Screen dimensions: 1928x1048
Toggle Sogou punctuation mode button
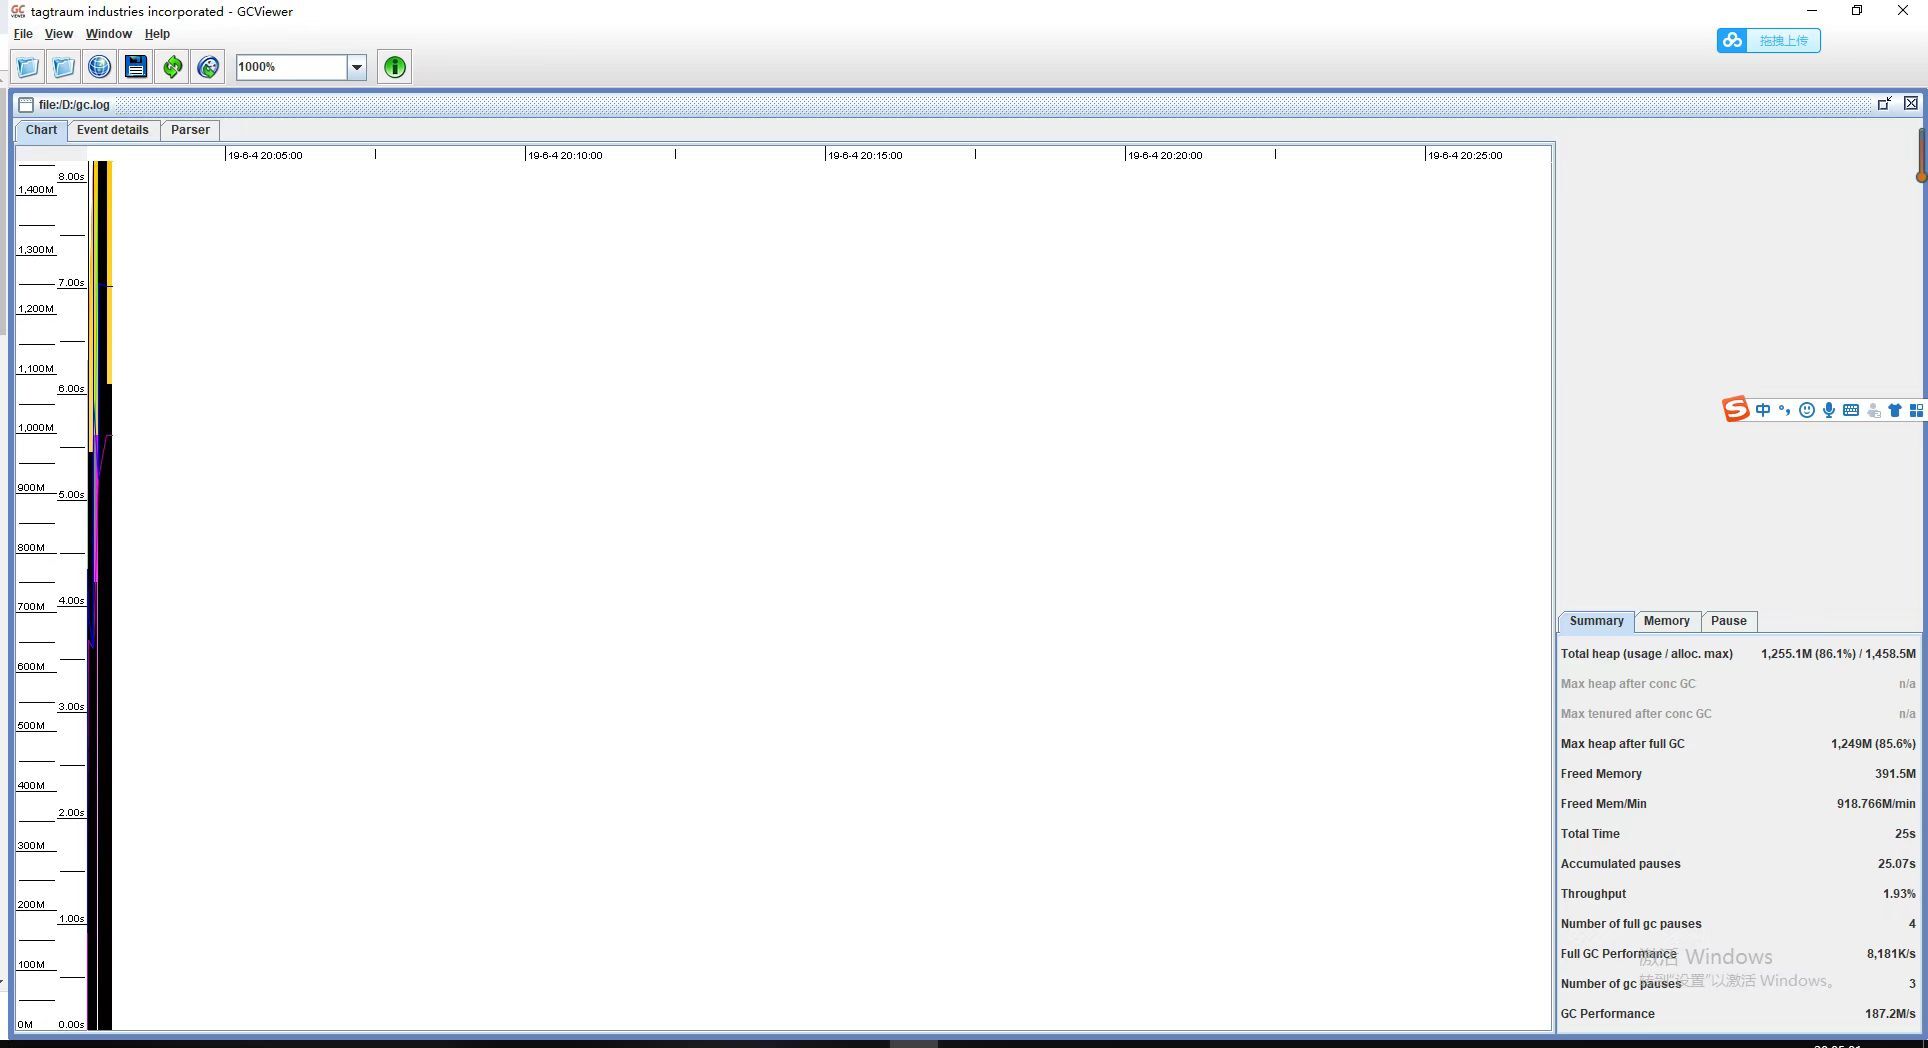click(x=1784, y=410)
